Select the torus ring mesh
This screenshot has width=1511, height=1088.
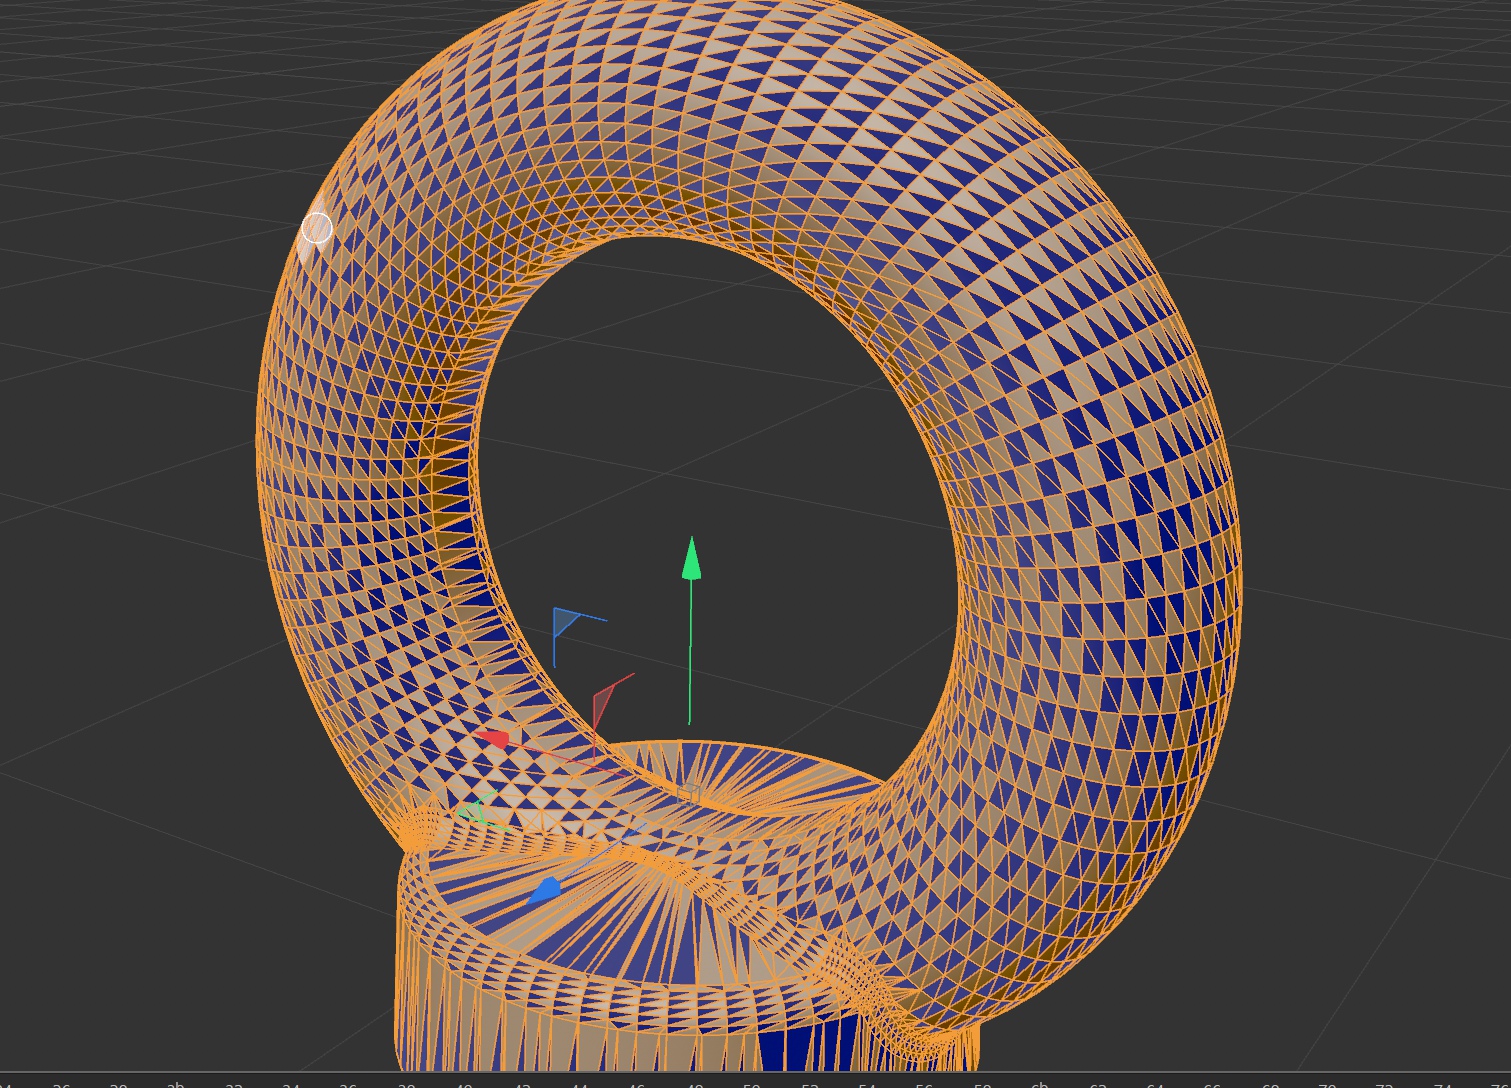[1090, 500]
